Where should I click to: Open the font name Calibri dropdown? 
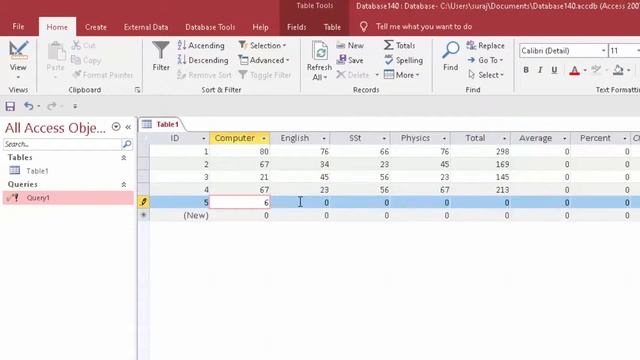603,51
